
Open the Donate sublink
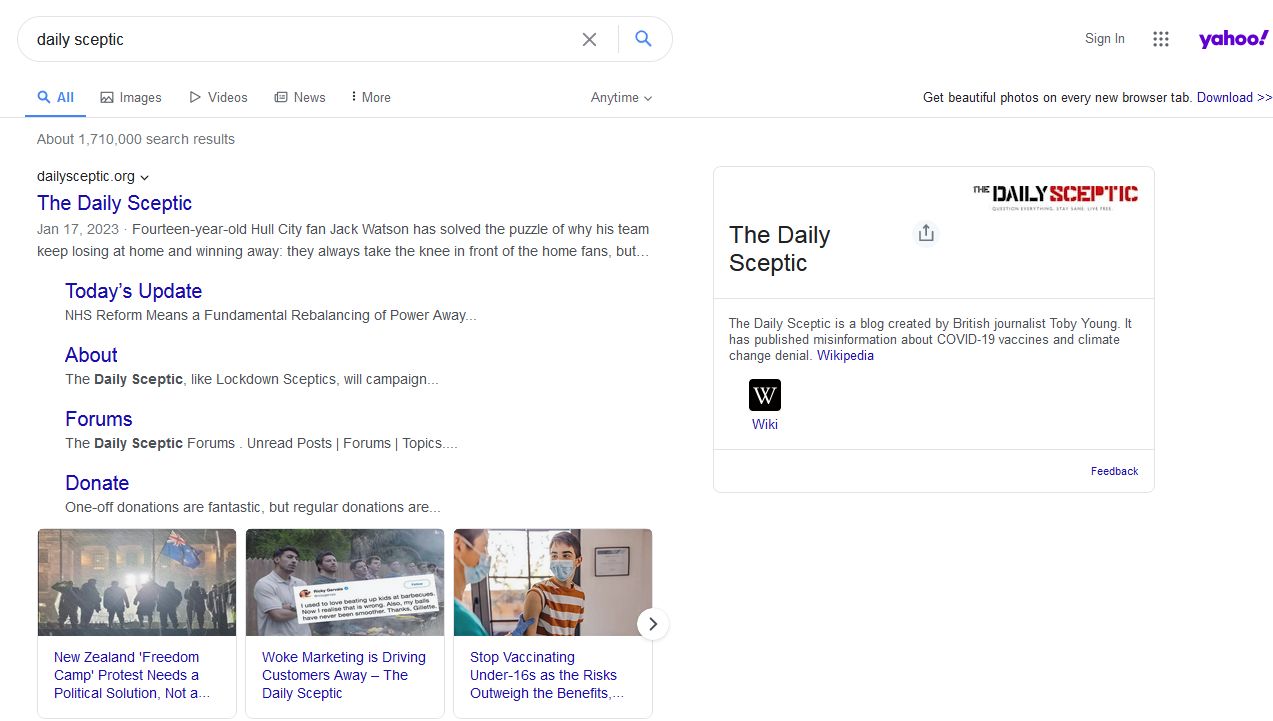tap(97, 483)
